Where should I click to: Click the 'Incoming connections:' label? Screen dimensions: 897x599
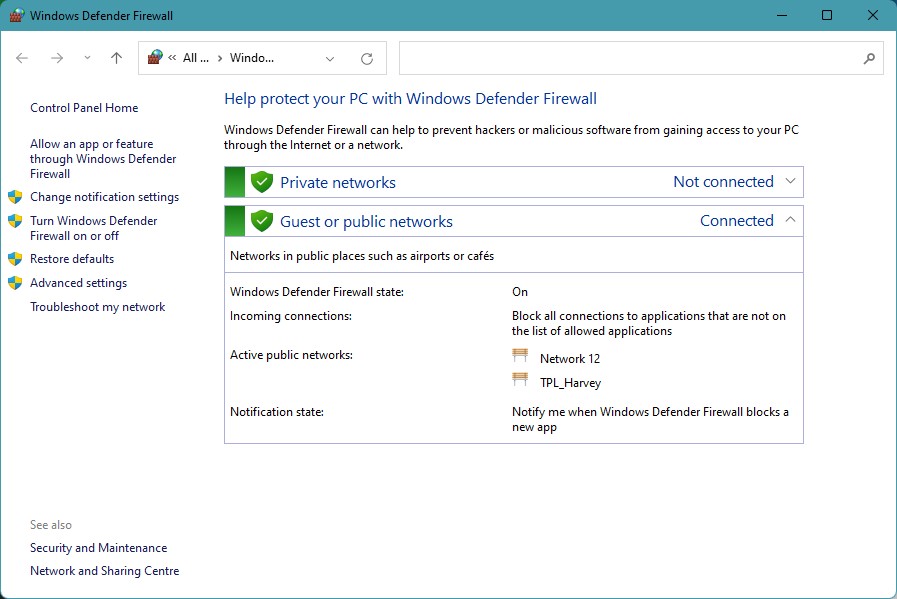tap(291, 316)
